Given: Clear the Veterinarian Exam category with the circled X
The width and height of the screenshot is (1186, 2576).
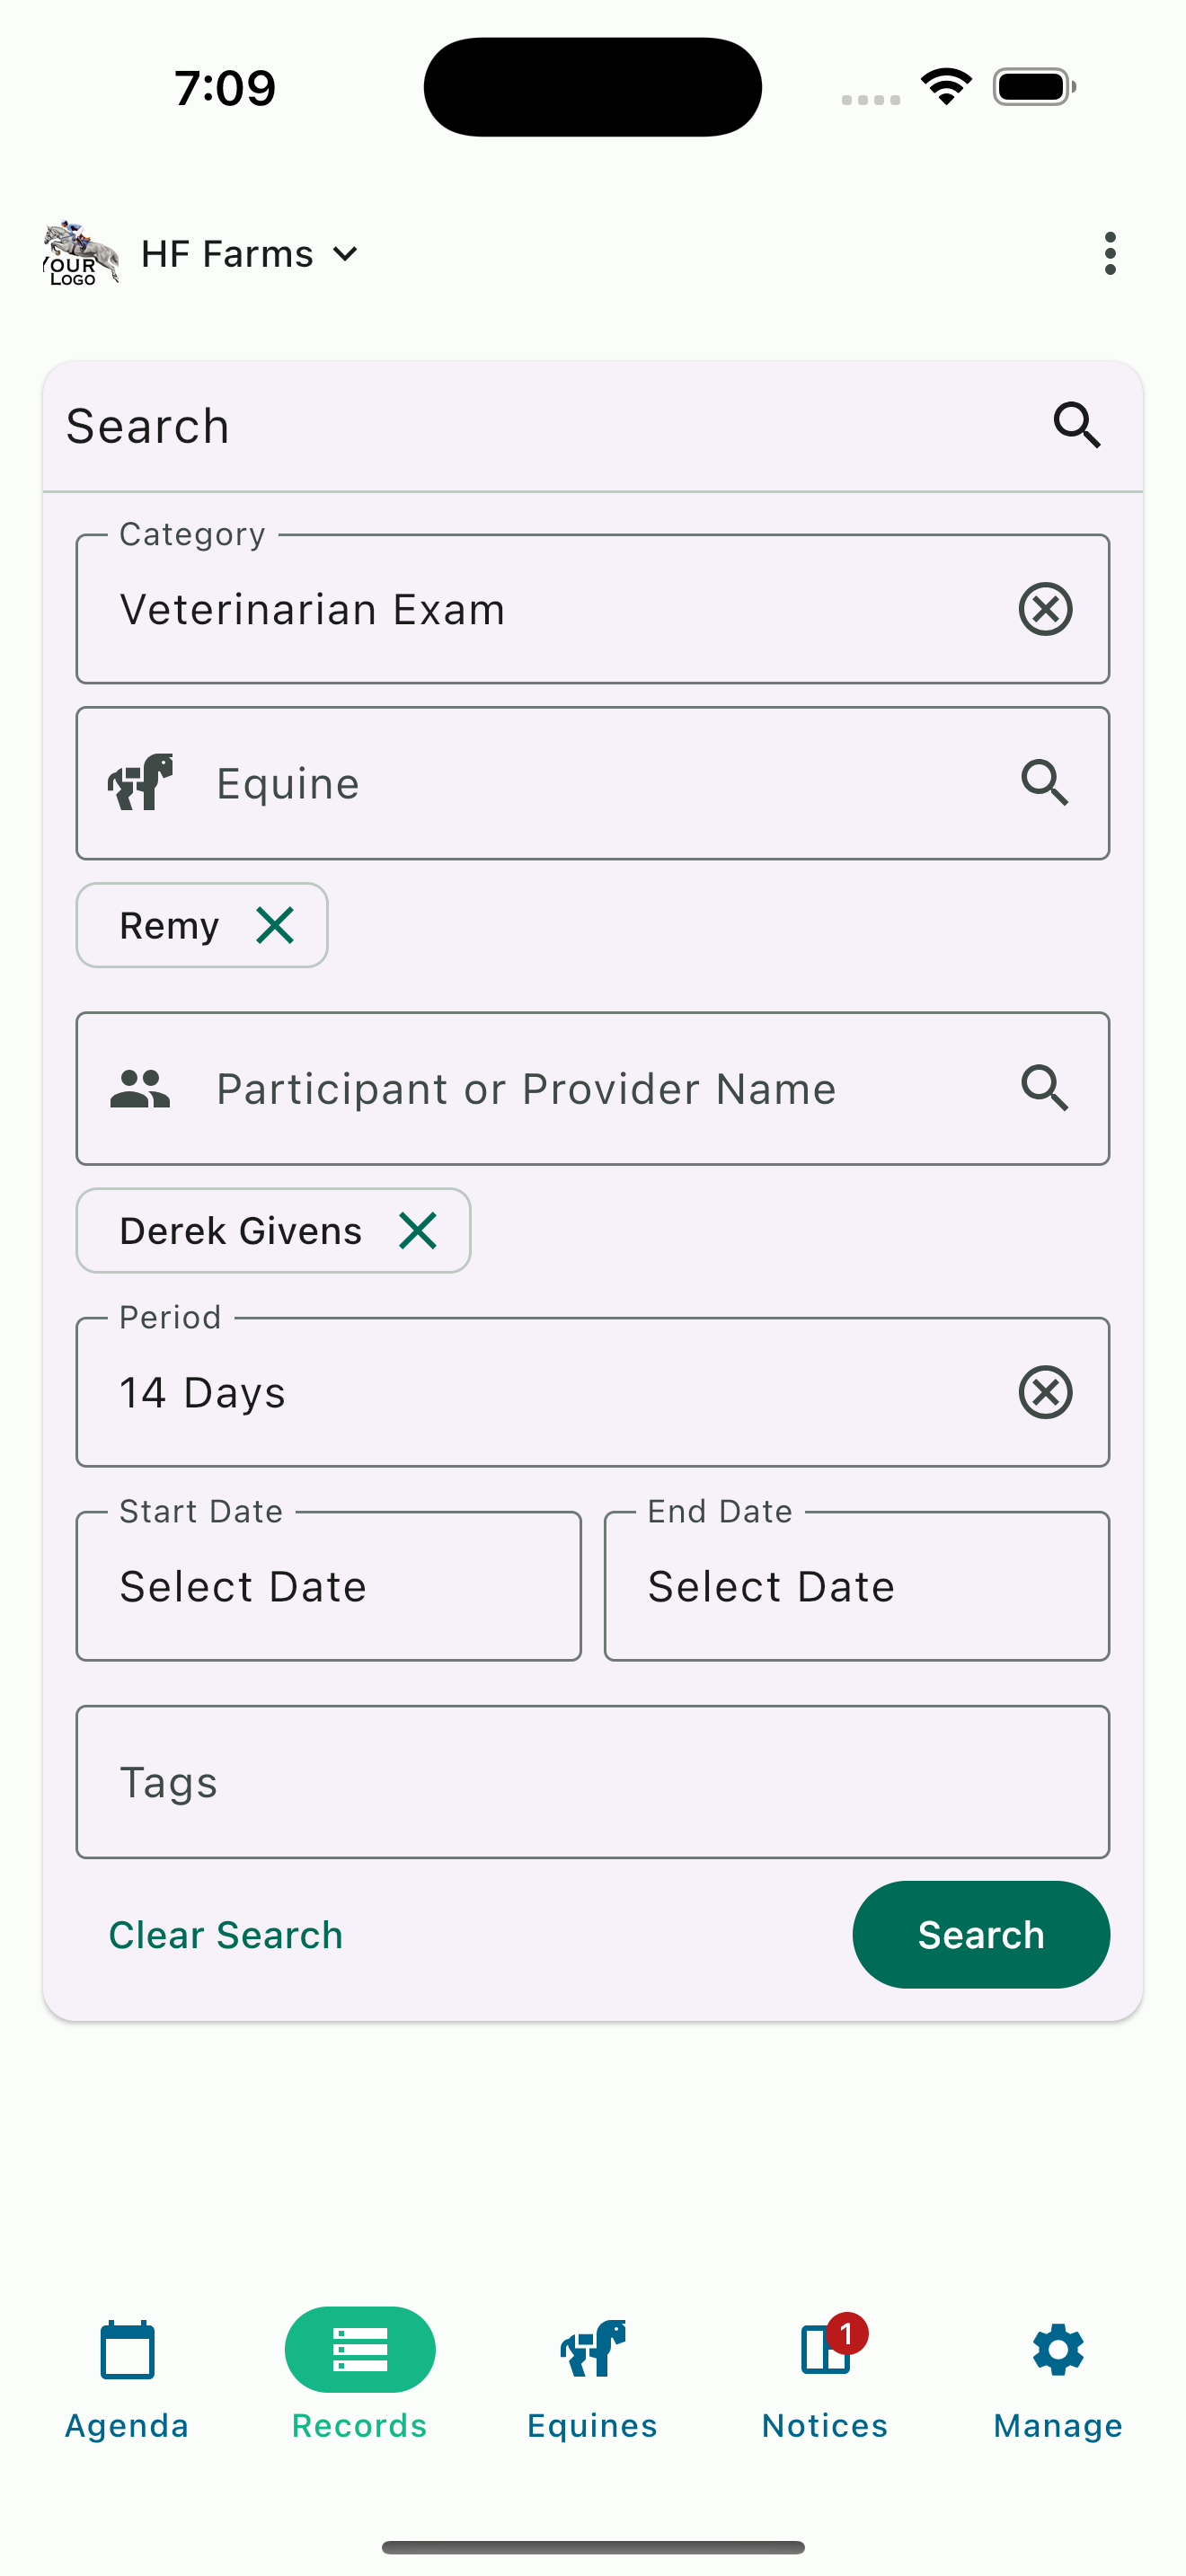Looking at the screenshot, I should (x=1045, y=608).
